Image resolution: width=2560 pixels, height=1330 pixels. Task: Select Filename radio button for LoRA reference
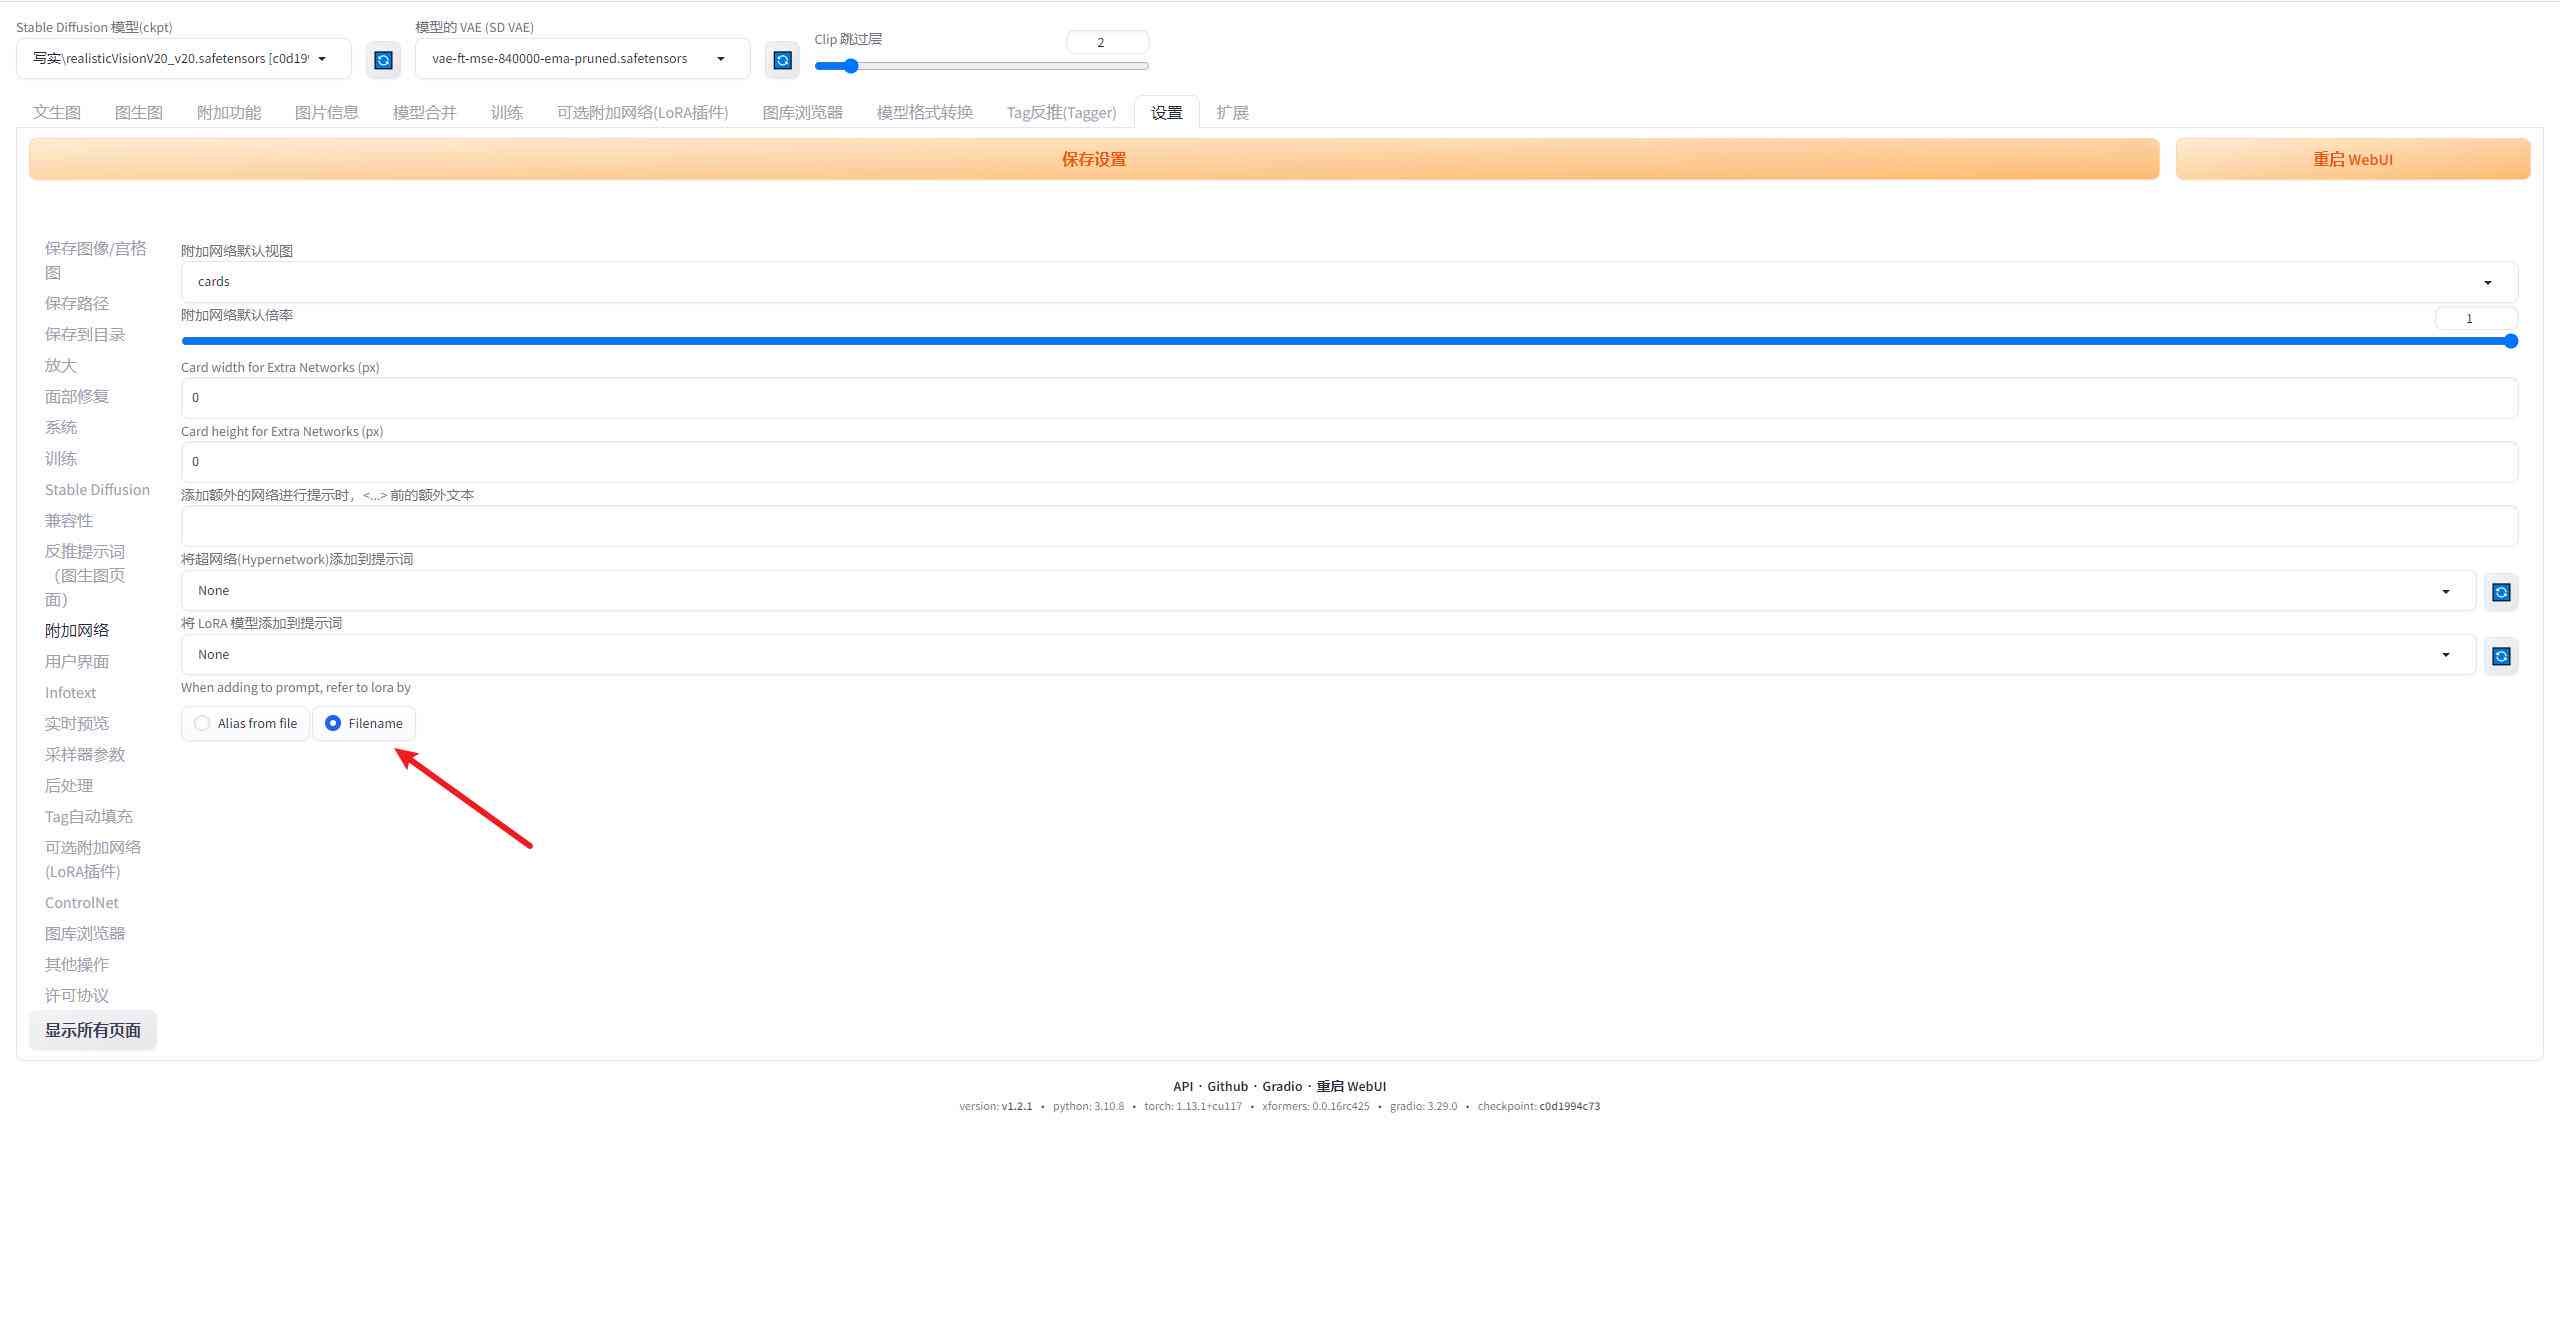(332, 723)
